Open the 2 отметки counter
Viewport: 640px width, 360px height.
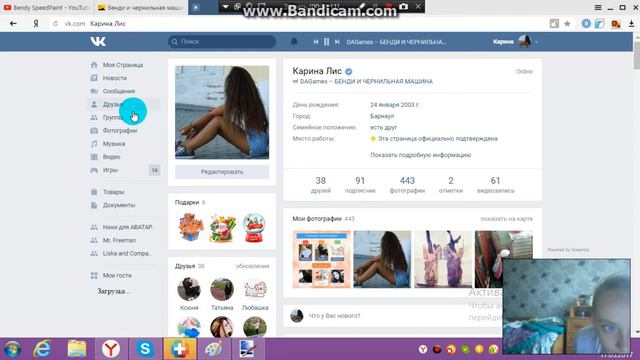click(x=451, y=185)
